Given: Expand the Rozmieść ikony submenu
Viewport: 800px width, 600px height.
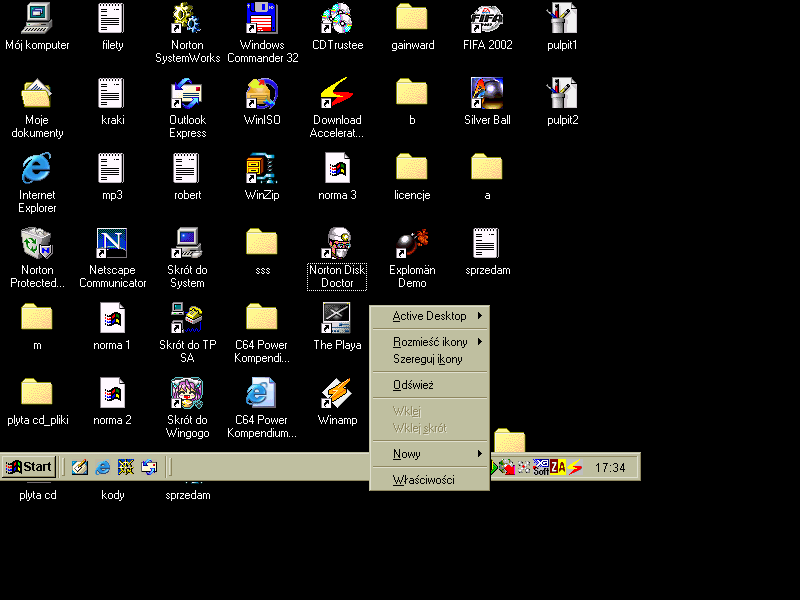Looking at the screenshot, I should coord(430,342).
